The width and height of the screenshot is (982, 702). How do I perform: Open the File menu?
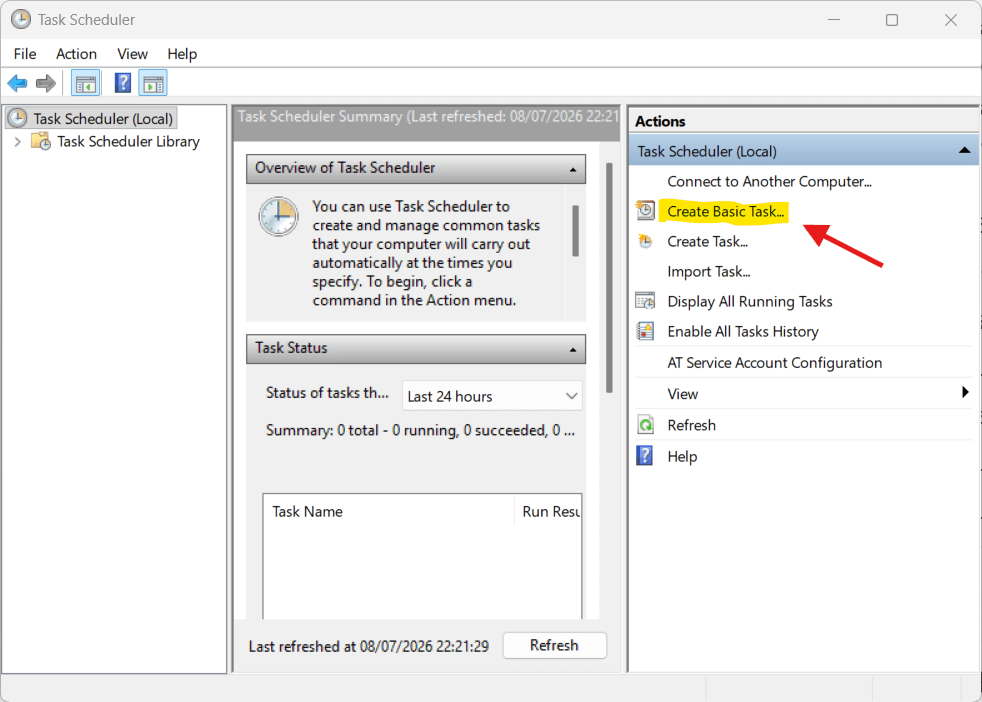coord(25,54)
